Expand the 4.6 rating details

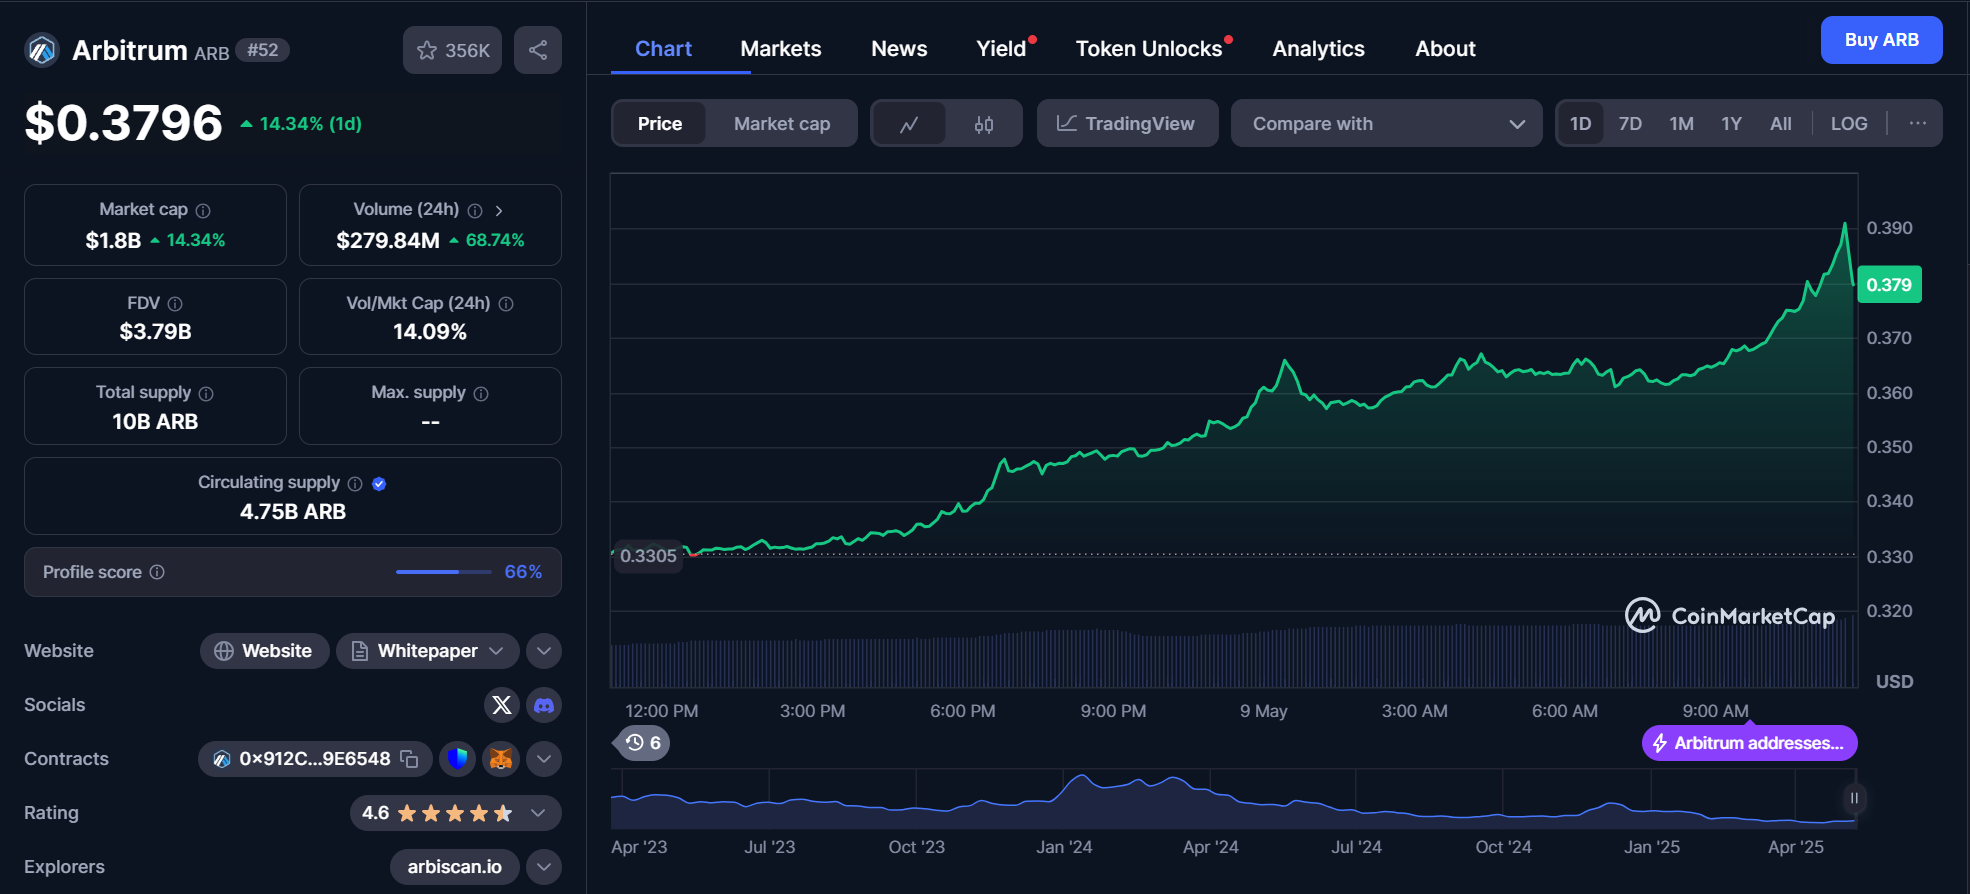pos(538,813)
